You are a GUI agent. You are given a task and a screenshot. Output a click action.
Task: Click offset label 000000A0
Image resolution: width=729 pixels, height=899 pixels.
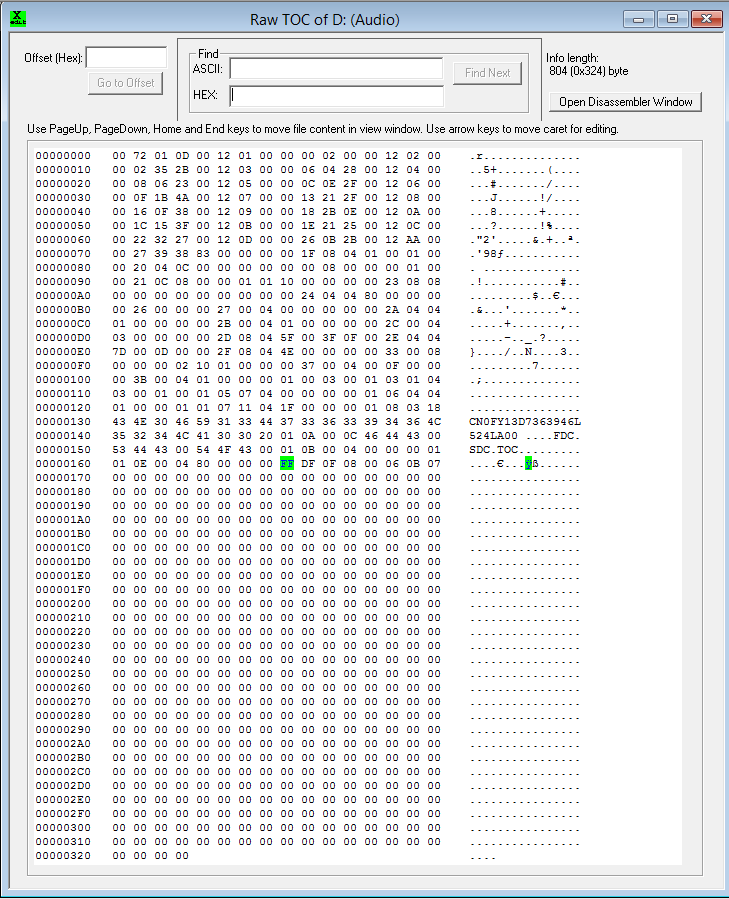(x=63, y=295)
